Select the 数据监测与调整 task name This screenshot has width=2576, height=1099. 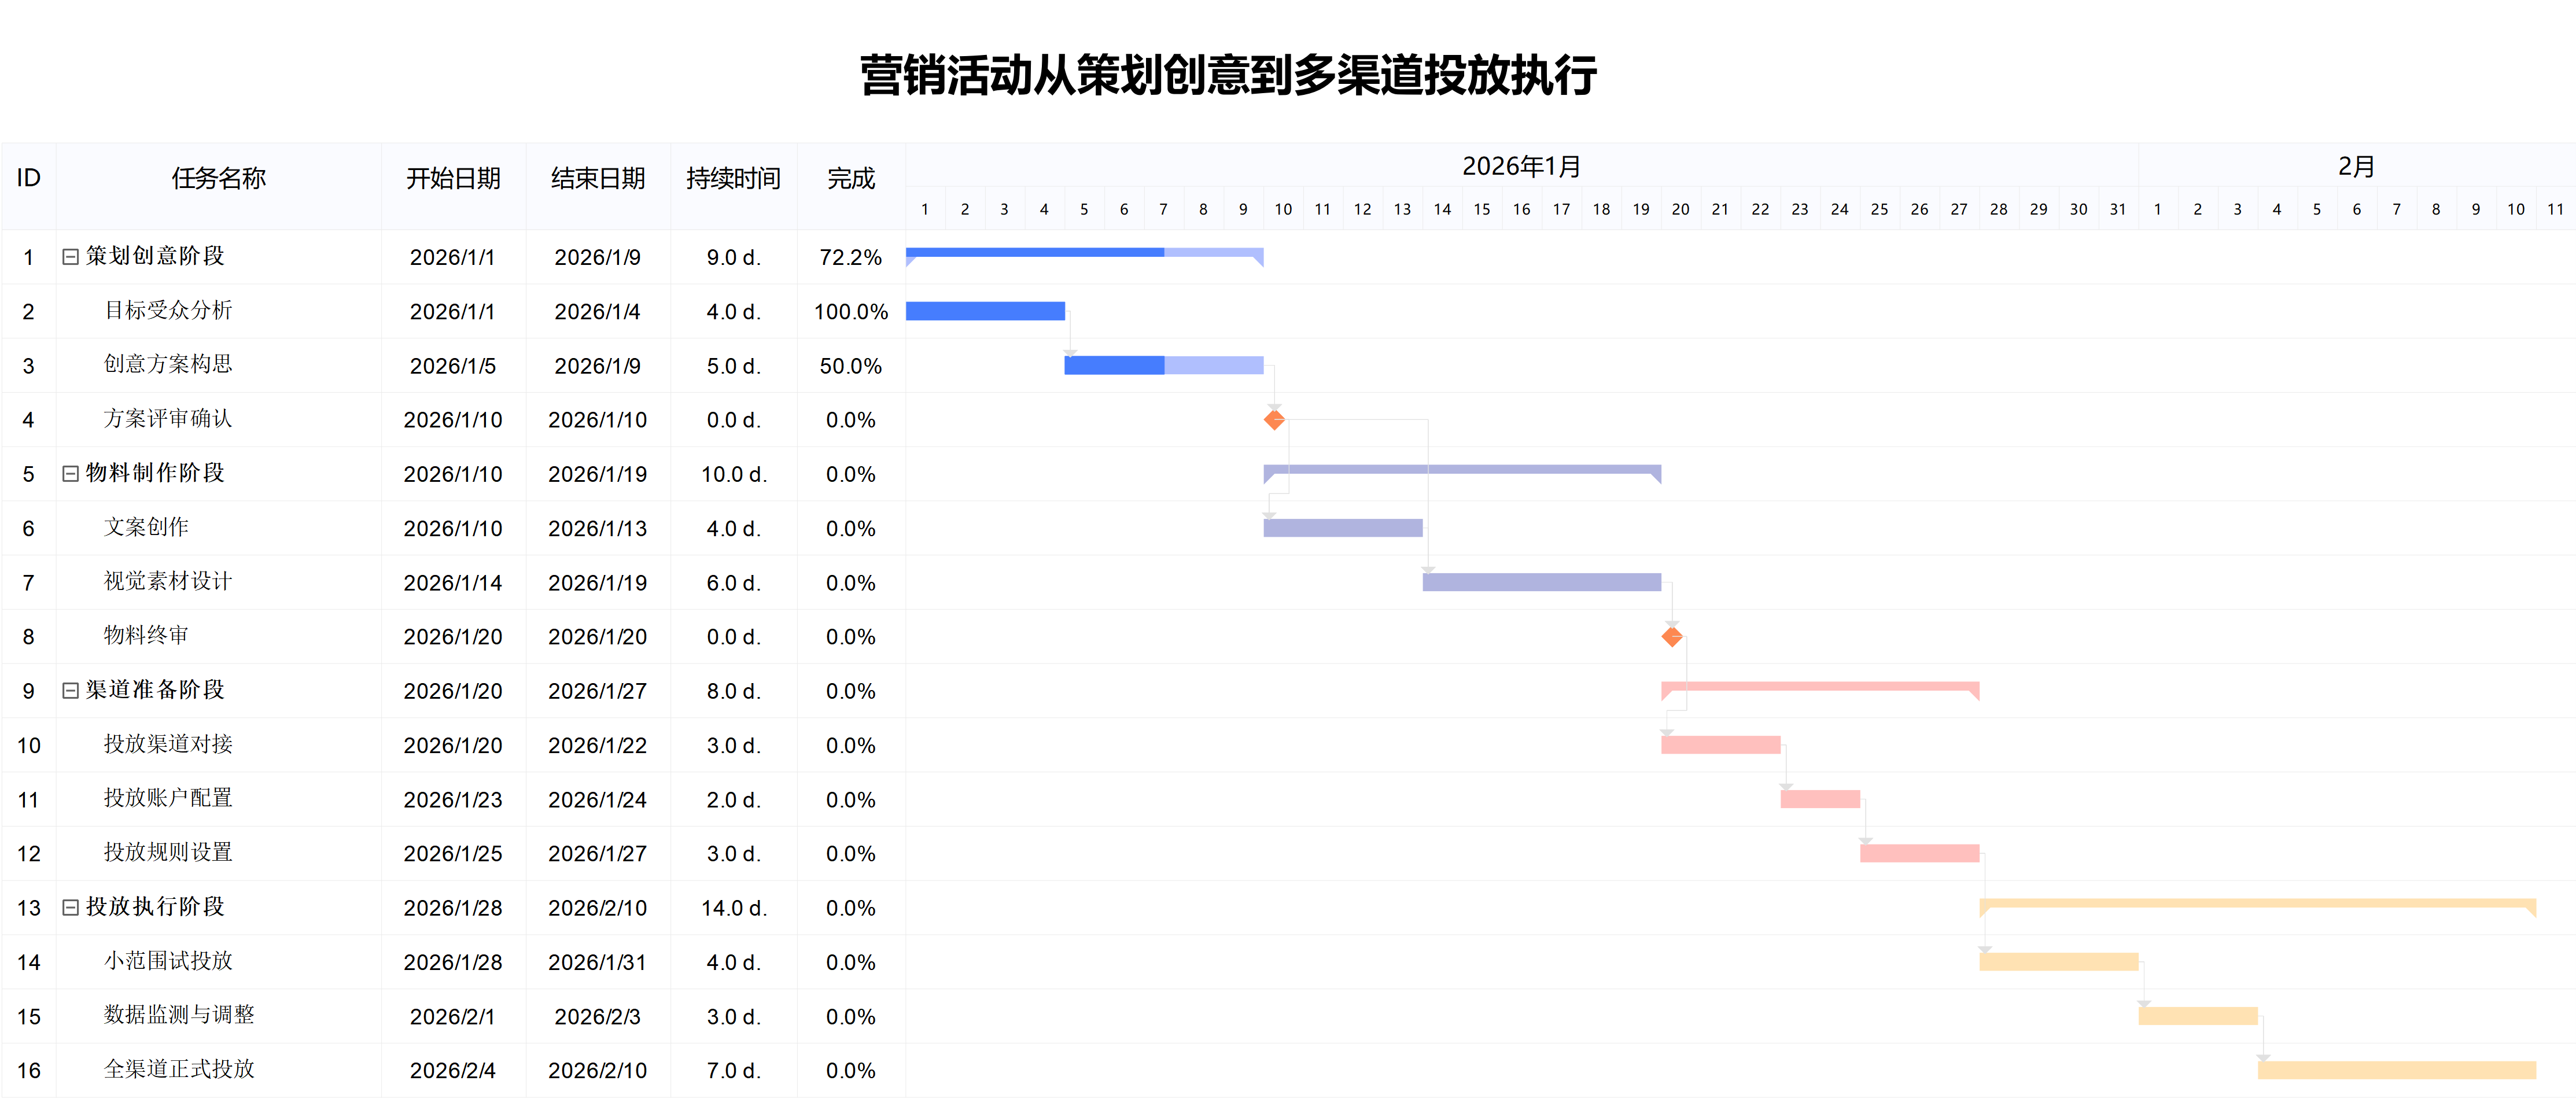click(x=179, y=1016)
